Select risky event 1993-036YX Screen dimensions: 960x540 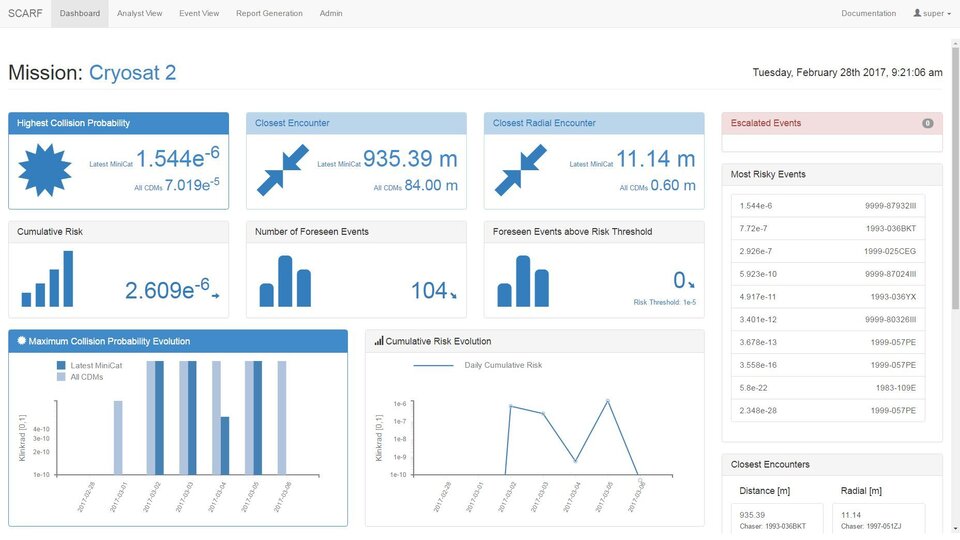coord(828,297)
